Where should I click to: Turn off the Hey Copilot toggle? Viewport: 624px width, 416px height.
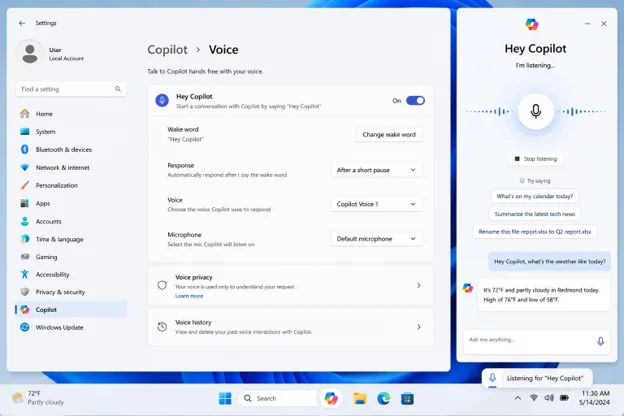pyautogui.click(x=415, y=101)
